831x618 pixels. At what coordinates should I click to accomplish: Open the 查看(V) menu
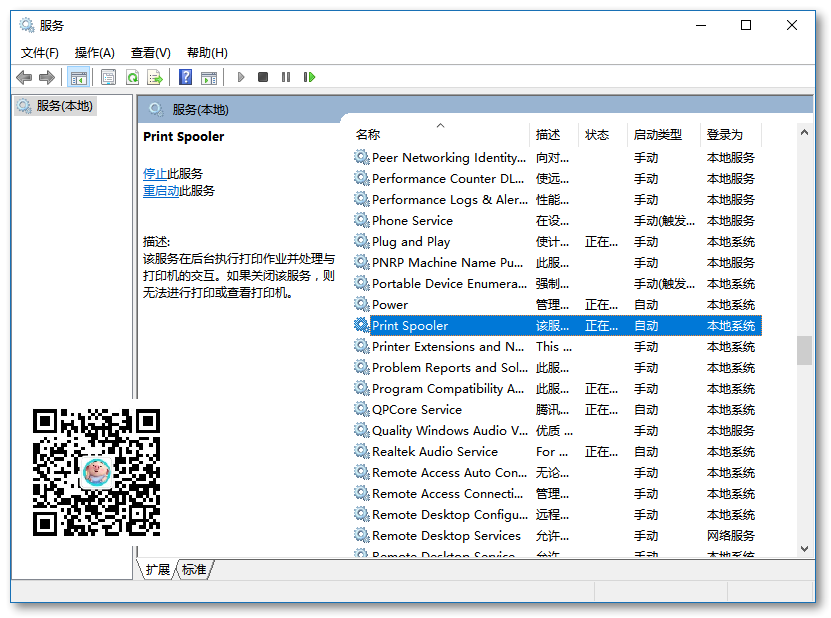[151, 52]
